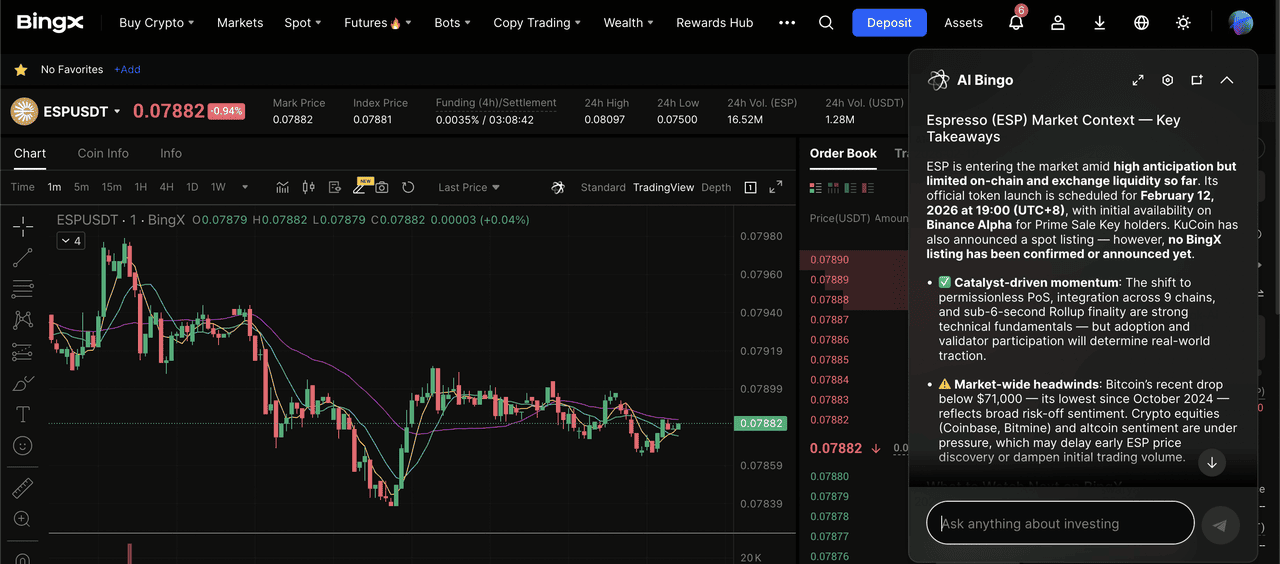
Task: Open the chart indicators icon
Action: point(283,187)
